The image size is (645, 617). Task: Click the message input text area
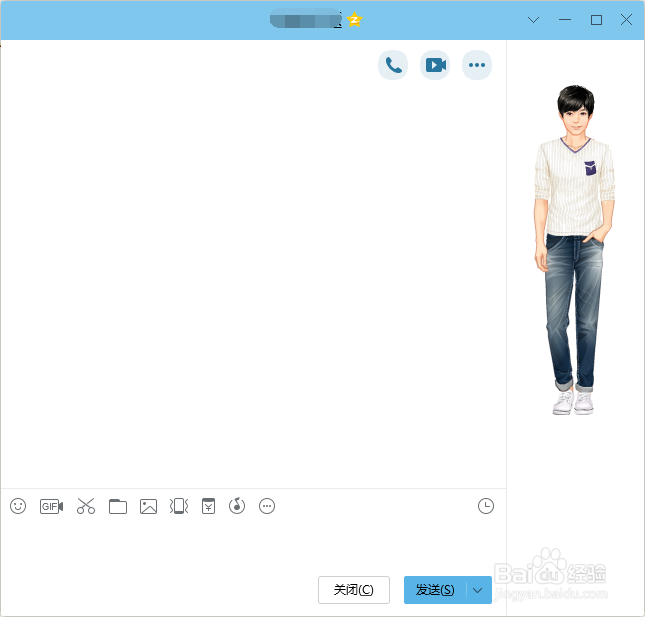point(253,545)
